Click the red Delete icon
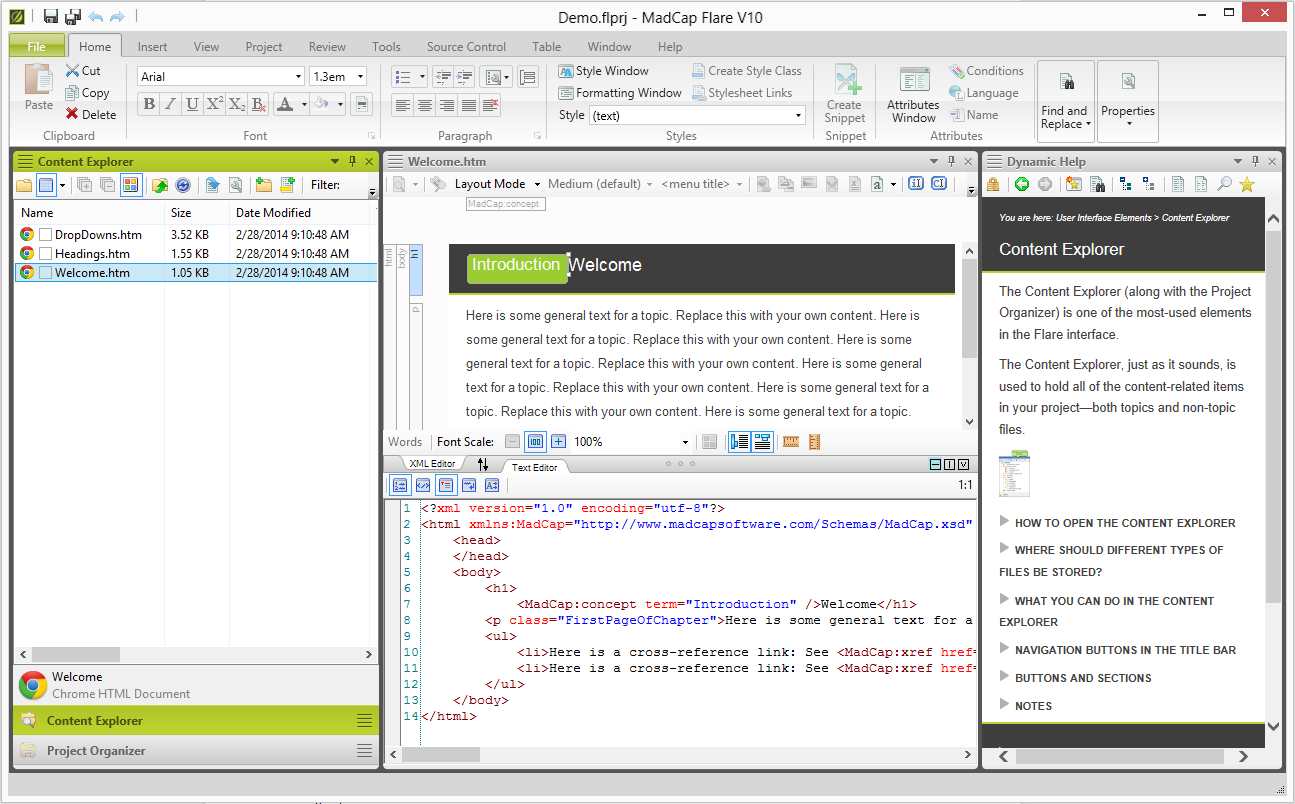Viewport: 1295px width, 804px height. tap(72, 114)
